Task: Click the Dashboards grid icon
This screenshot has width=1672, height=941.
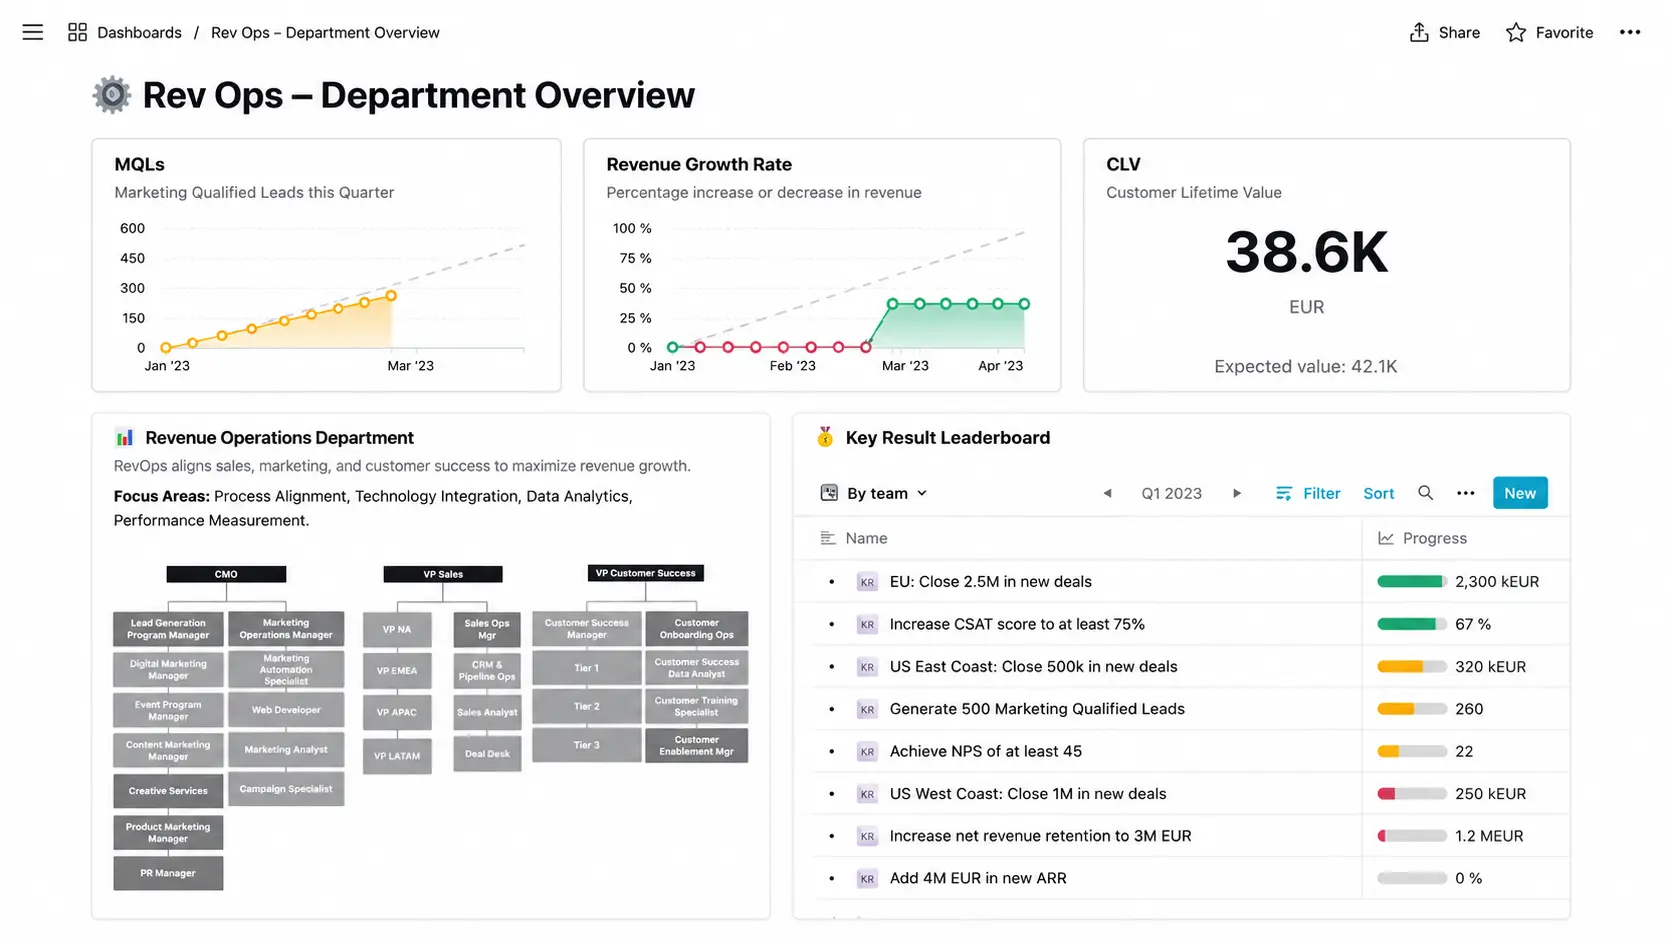Action: pos(77,32)
